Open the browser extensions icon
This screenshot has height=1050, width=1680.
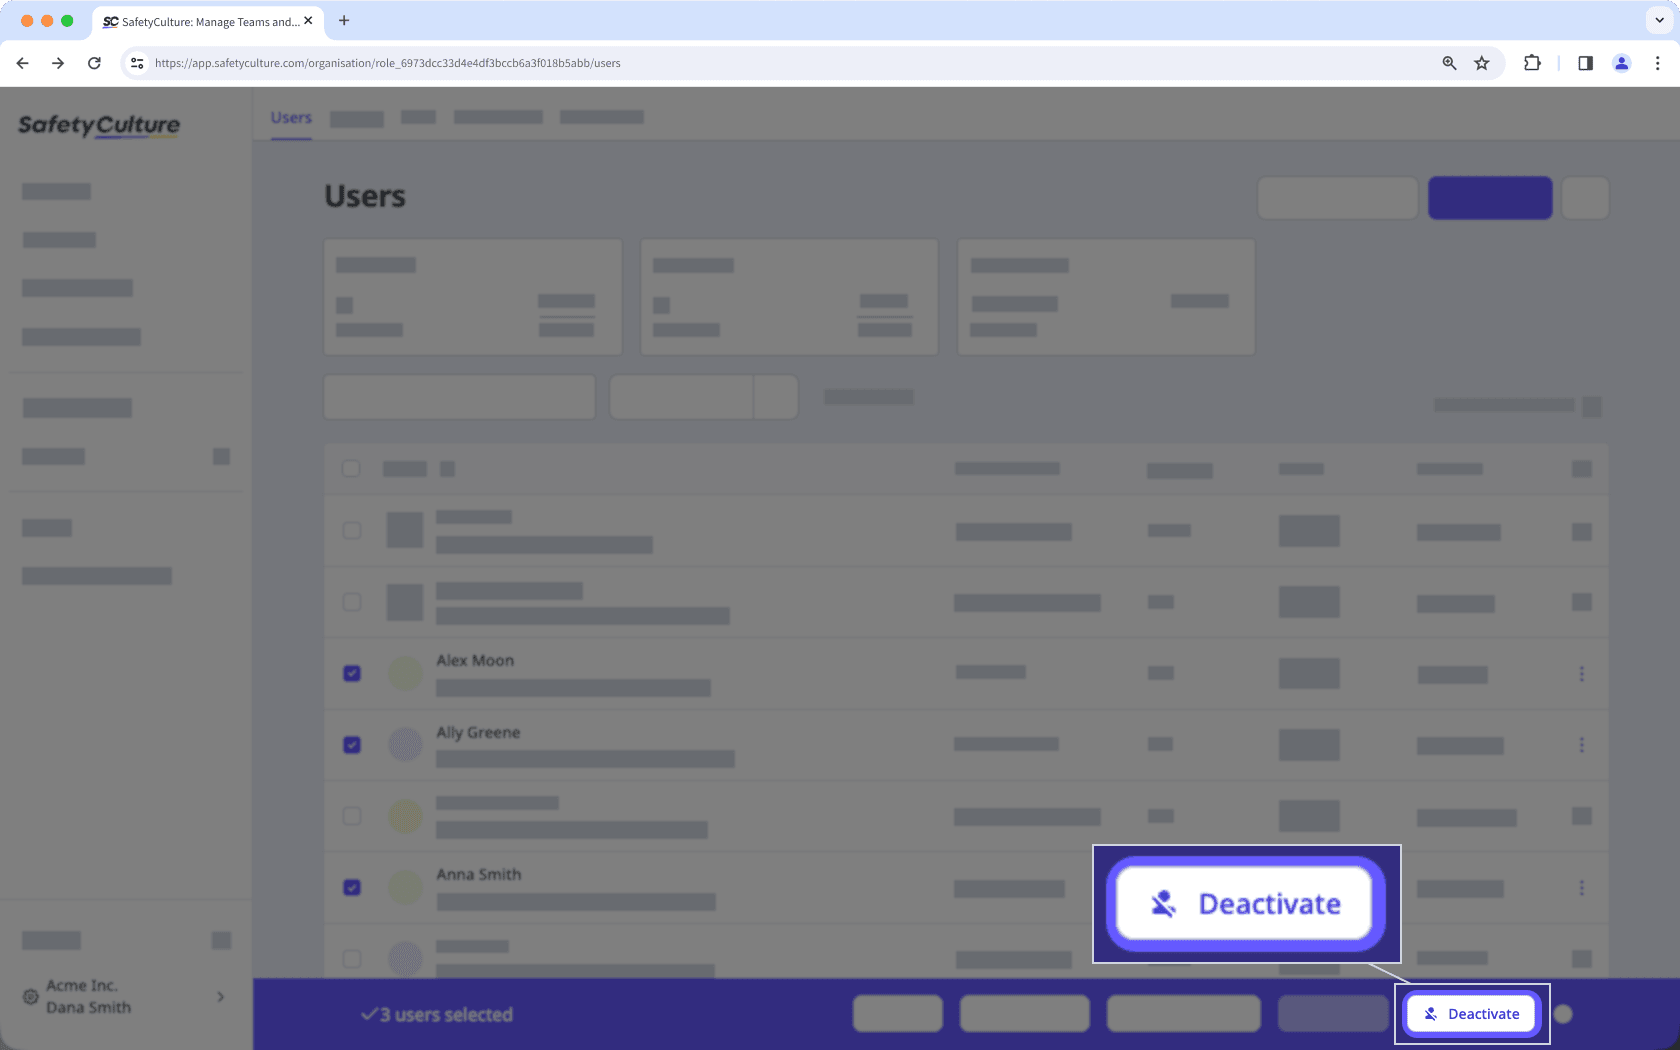(x=1531, y=62)
